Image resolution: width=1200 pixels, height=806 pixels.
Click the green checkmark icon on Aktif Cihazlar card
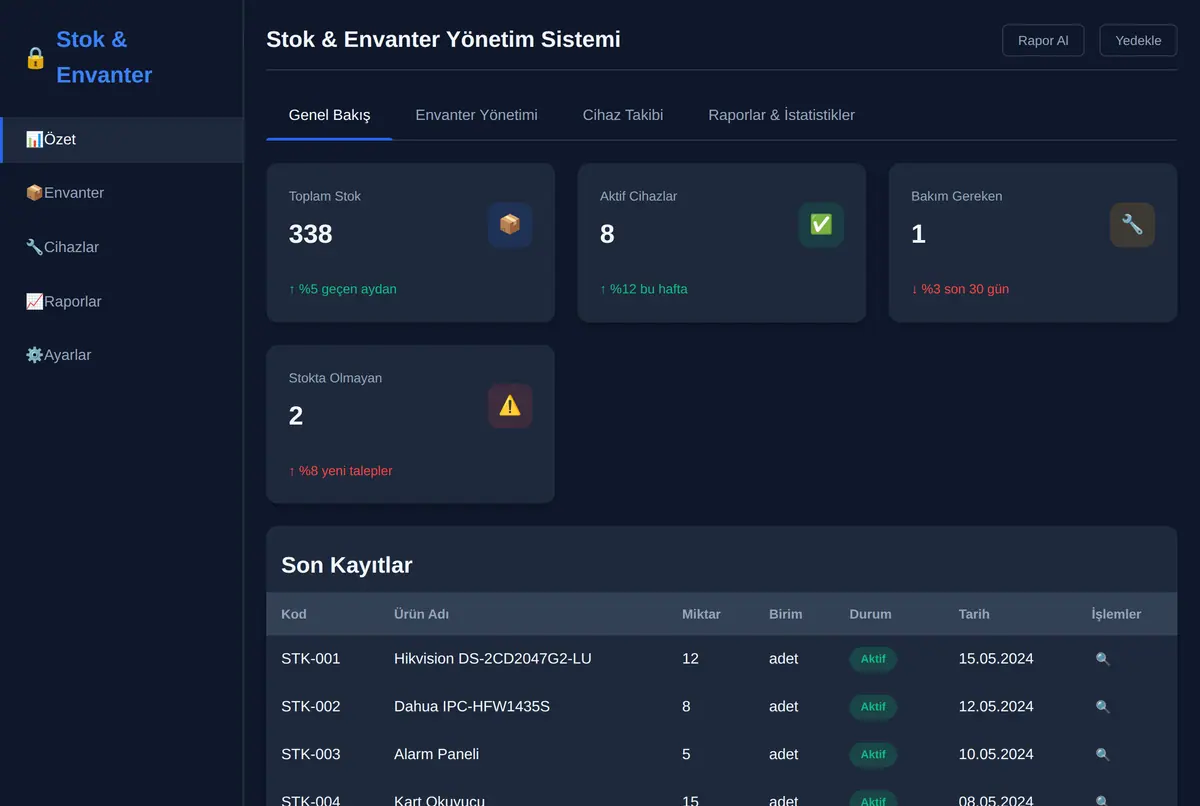click(821, 225)
